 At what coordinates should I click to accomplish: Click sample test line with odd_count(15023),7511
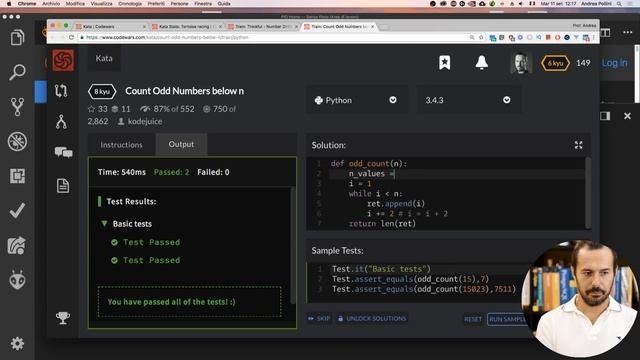tap(424, 289)
